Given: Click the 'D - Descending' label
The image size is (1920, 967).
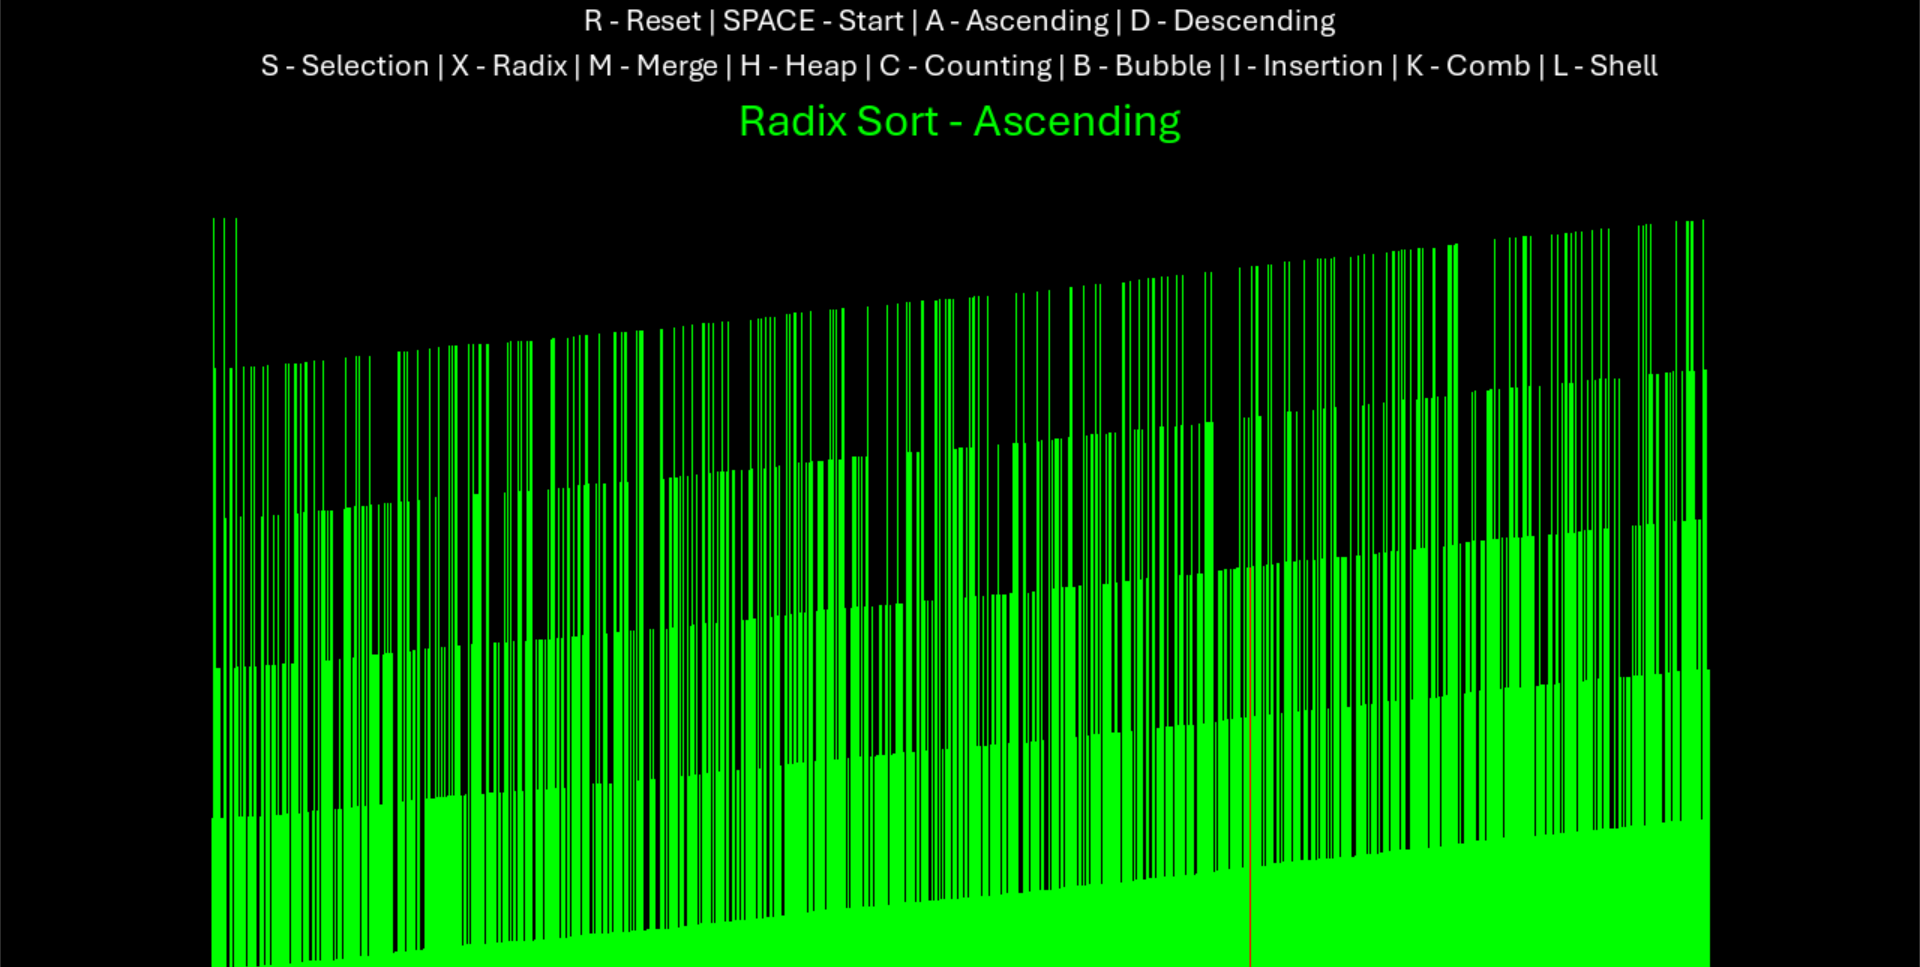Looking at the screenshot, I should point(1232,21).
